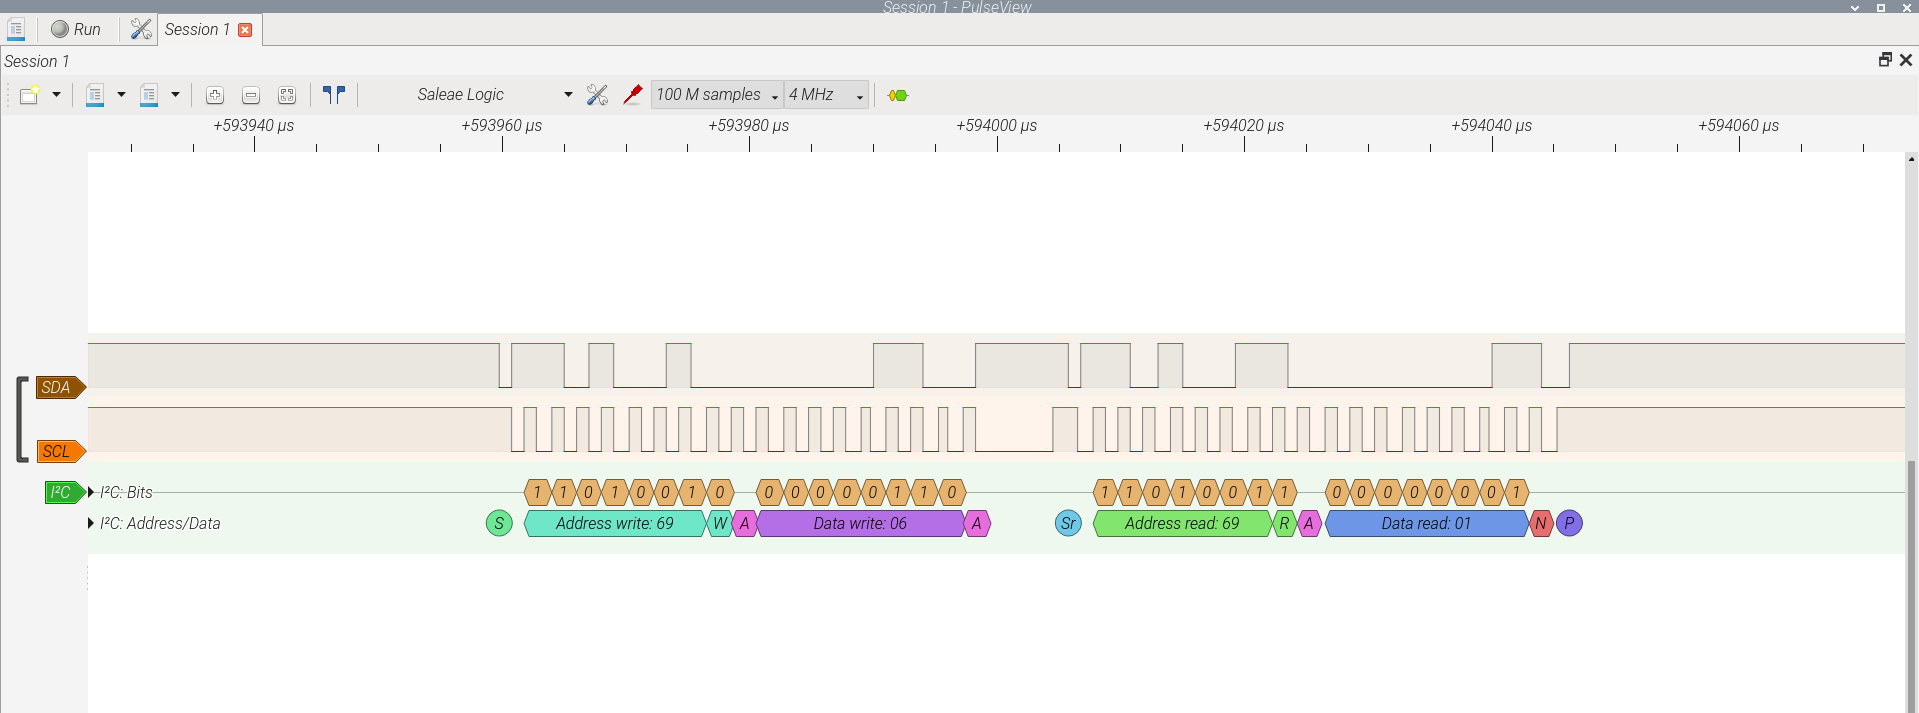Open device configuration wrench icon

(x=597, y=95)
